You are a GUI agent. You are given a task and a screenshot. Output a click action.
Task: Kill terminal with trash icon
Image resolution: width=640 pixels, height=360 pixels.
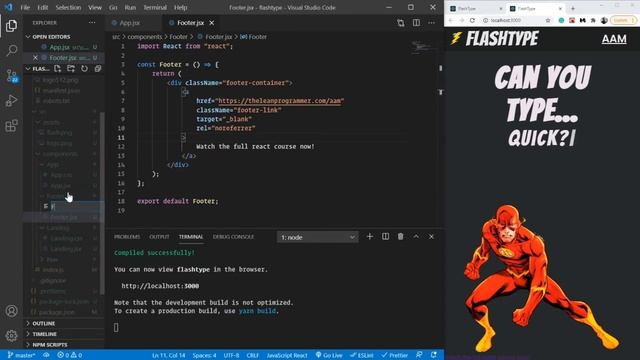[400, 237]
